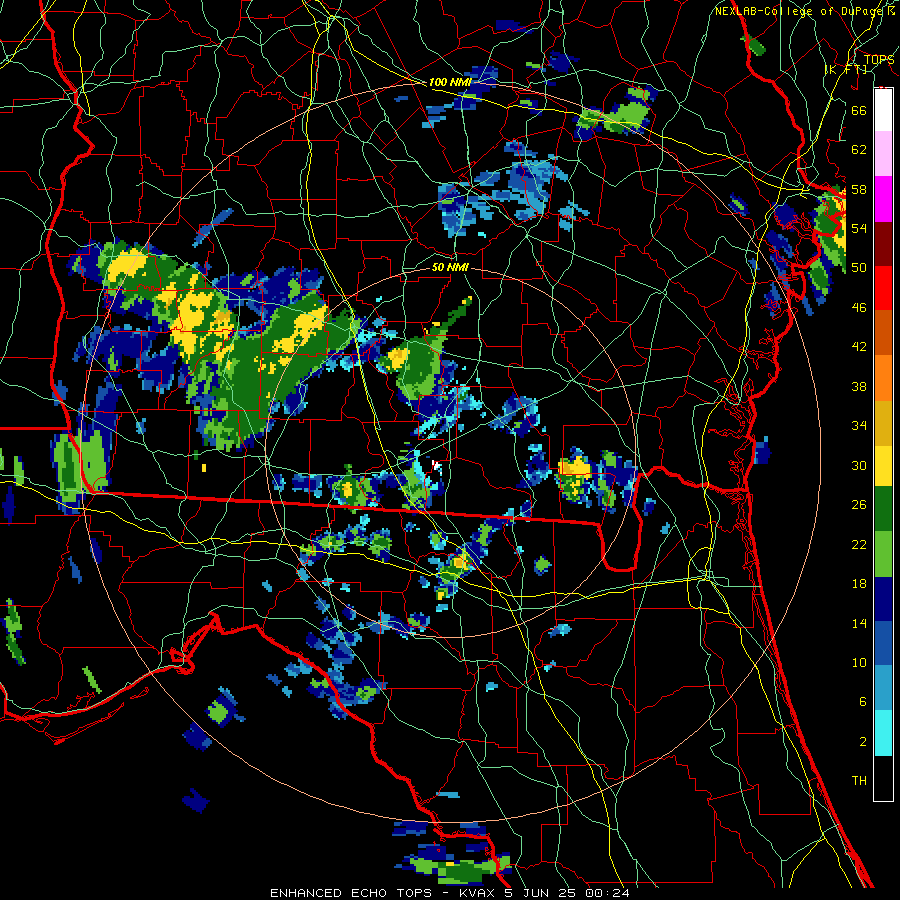Click the 5 JUN 25 date text

(541, 893)
